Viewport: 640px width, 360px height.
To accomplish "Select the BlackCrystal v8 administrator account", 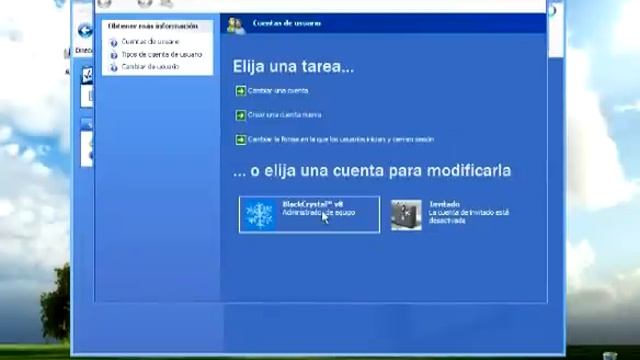I will pos(309,215).
